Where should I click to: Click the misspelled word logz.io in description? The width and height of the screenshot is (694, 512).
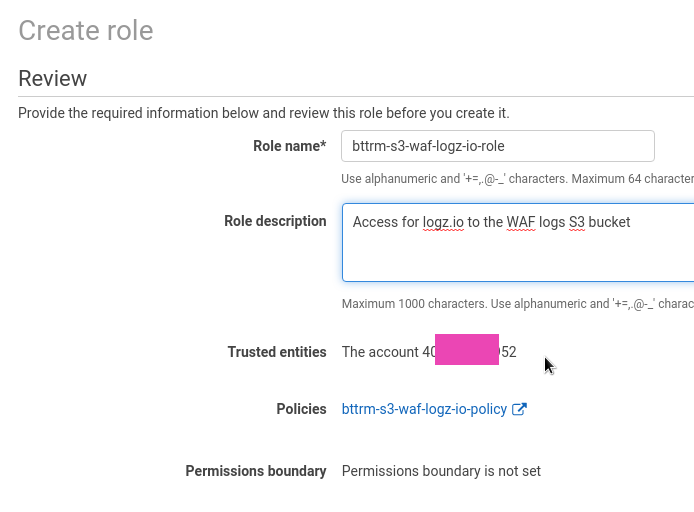pos(443,222)
